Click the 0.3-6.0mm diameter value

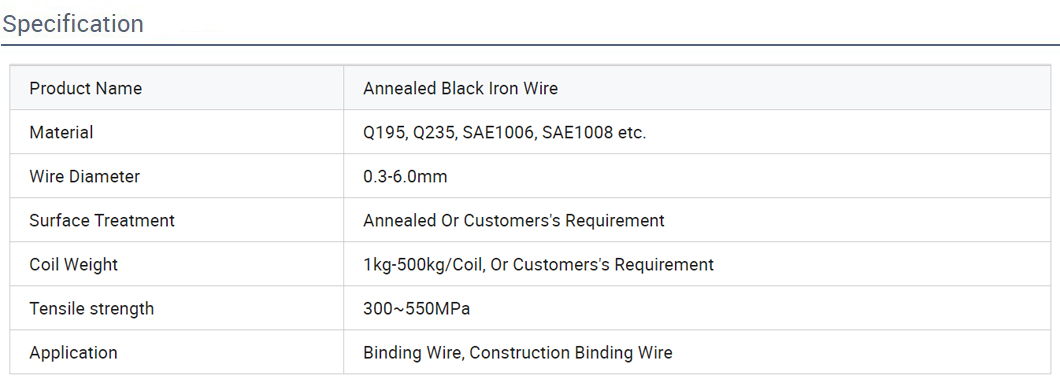(x=405, y=177)
